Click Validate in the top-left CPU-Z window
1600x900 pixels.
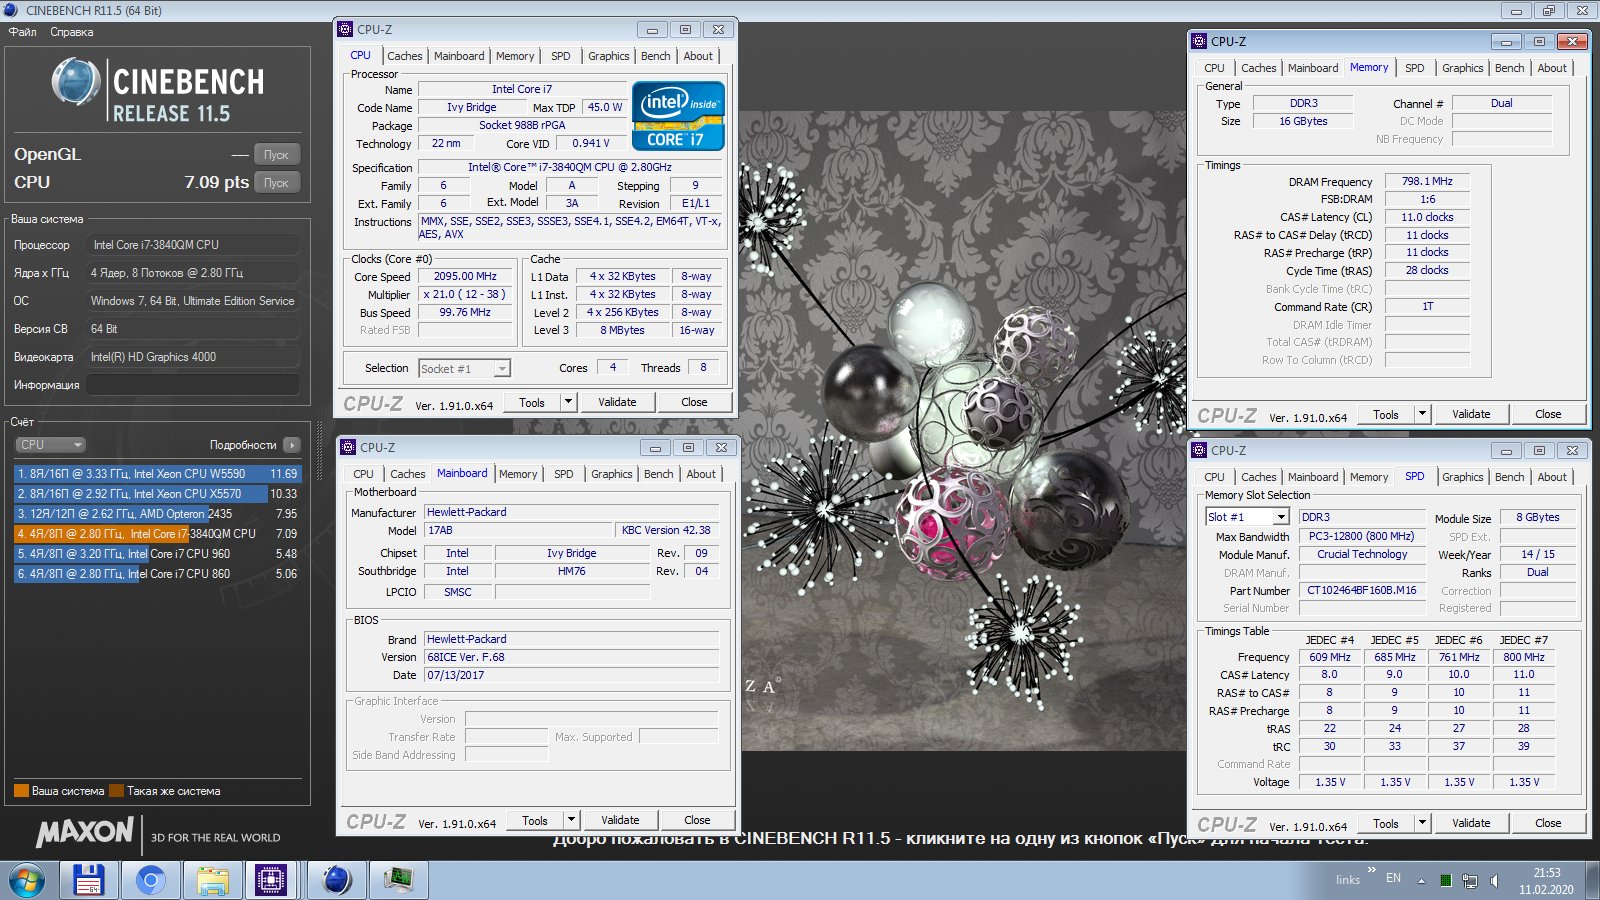click(617, 402)
